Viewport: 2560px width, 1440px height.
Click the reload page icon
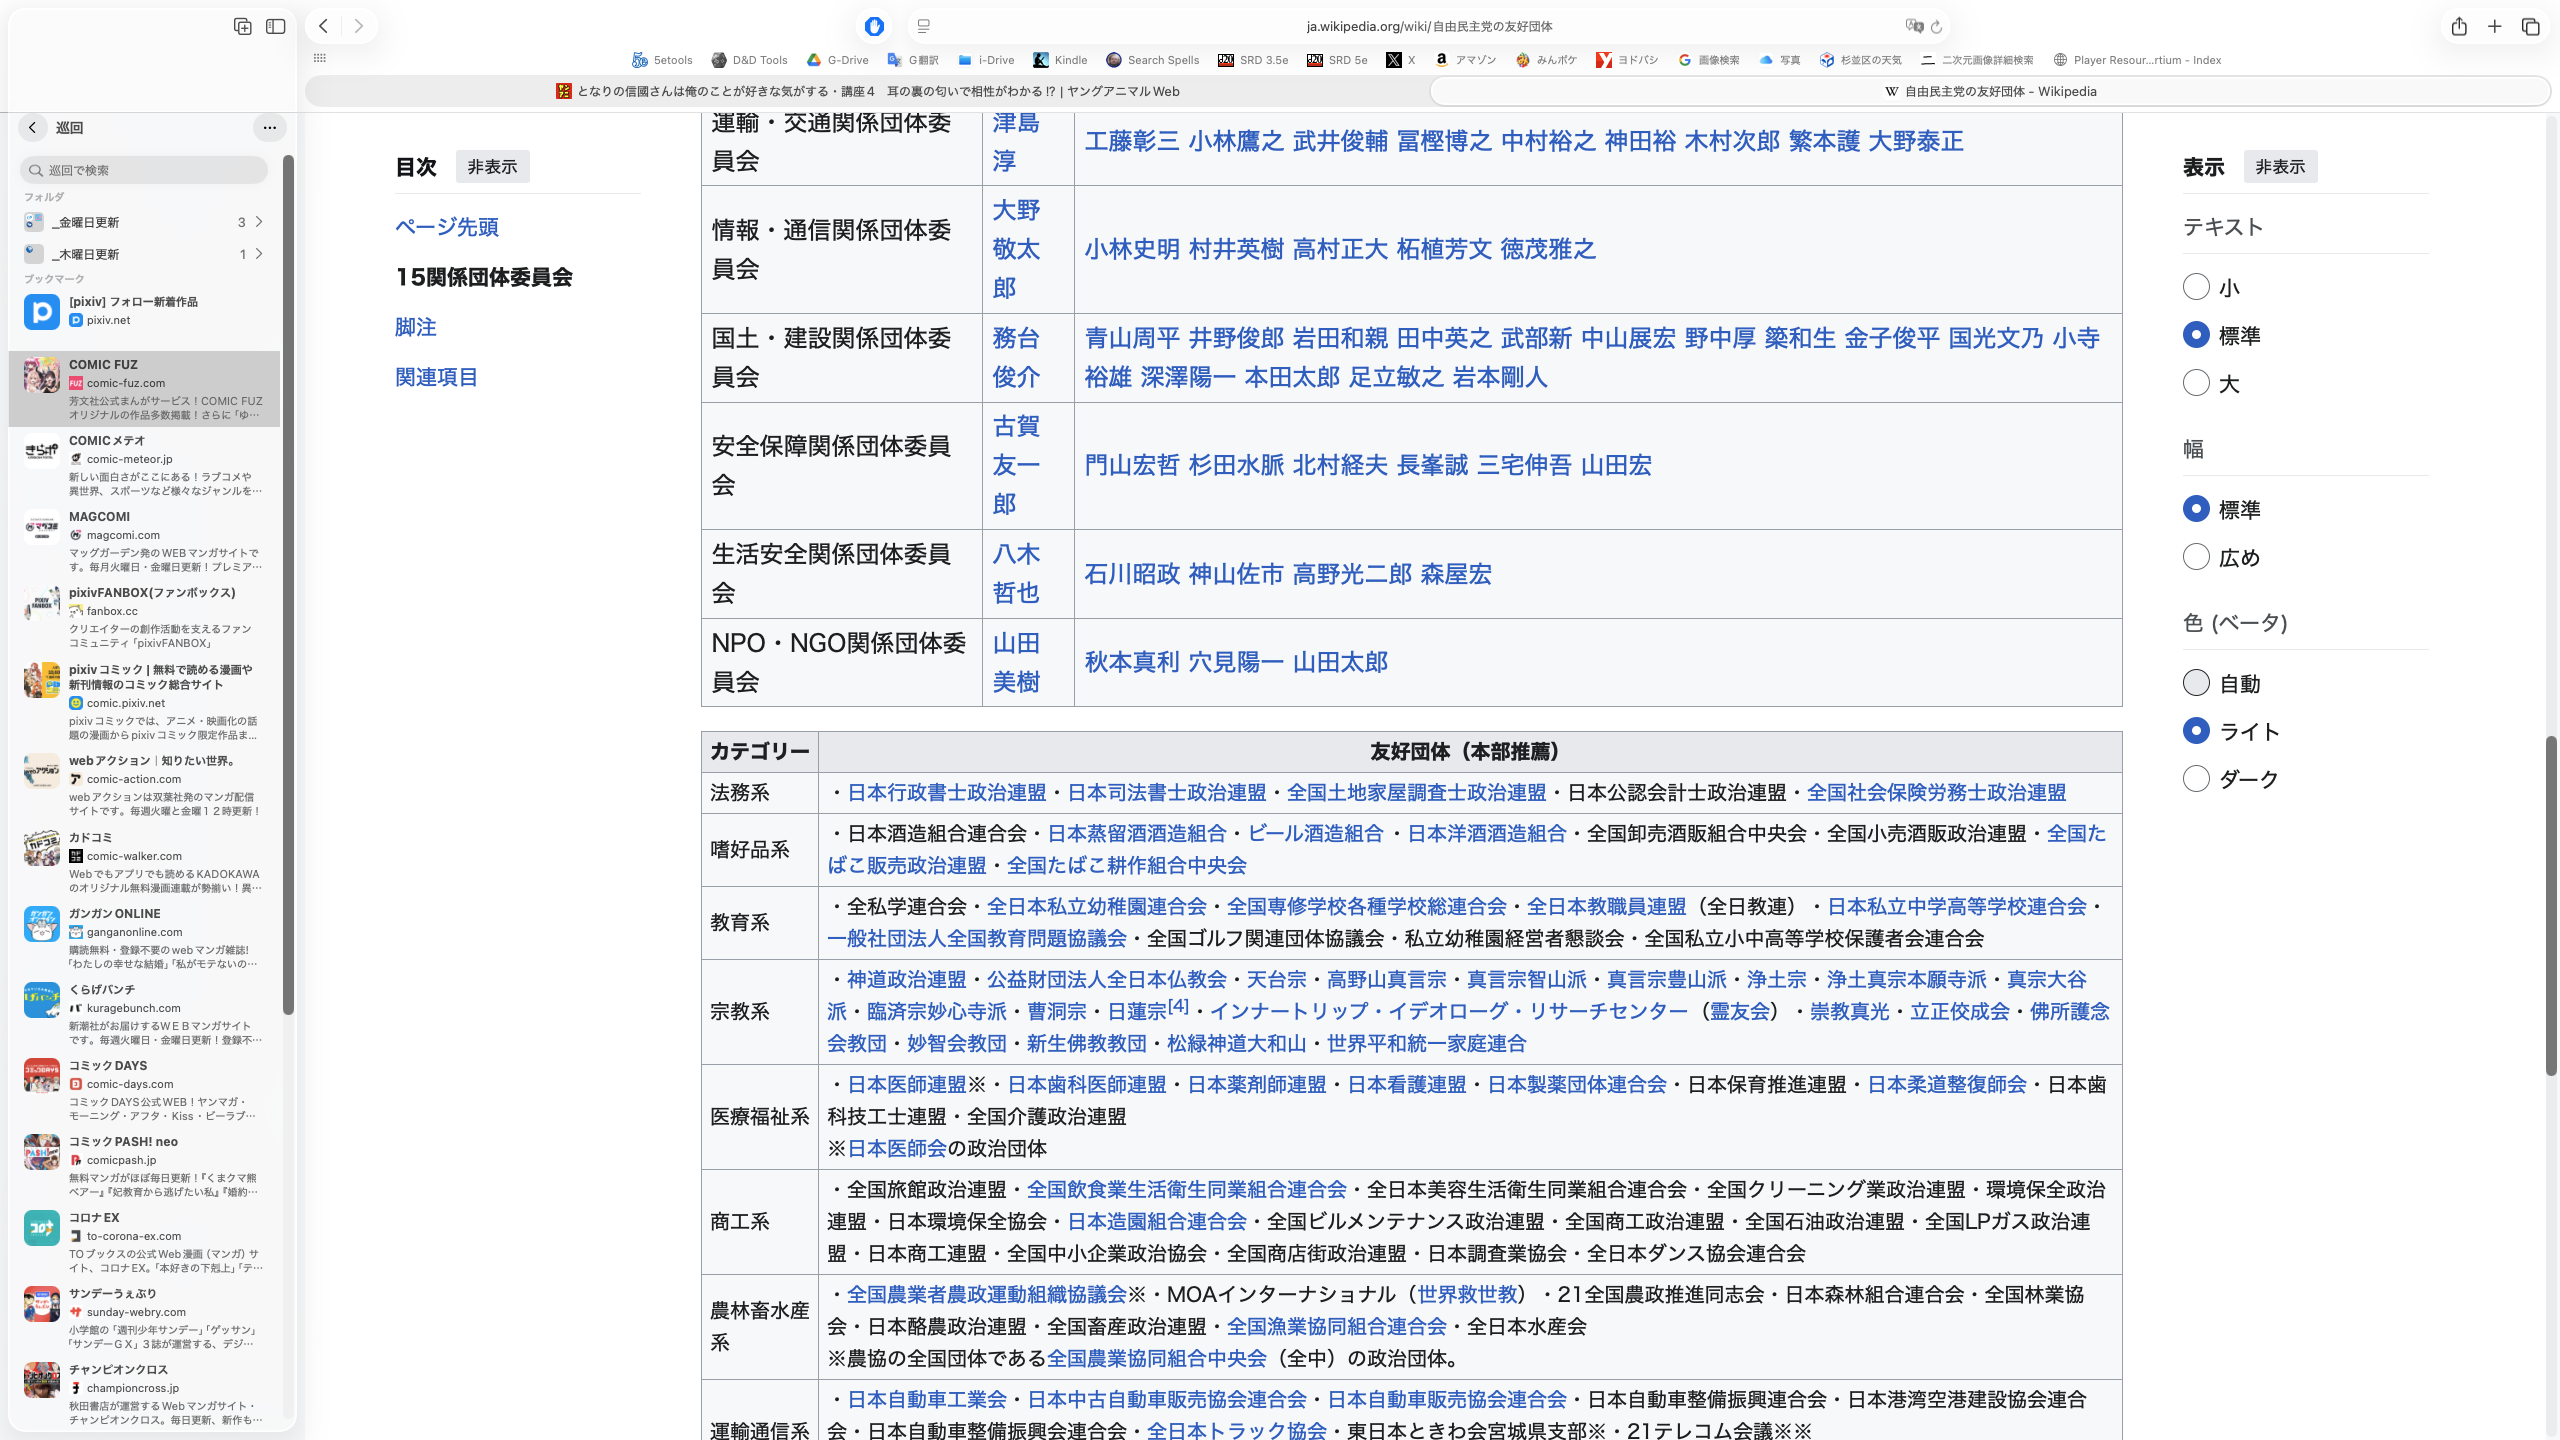click(1936, 27)
